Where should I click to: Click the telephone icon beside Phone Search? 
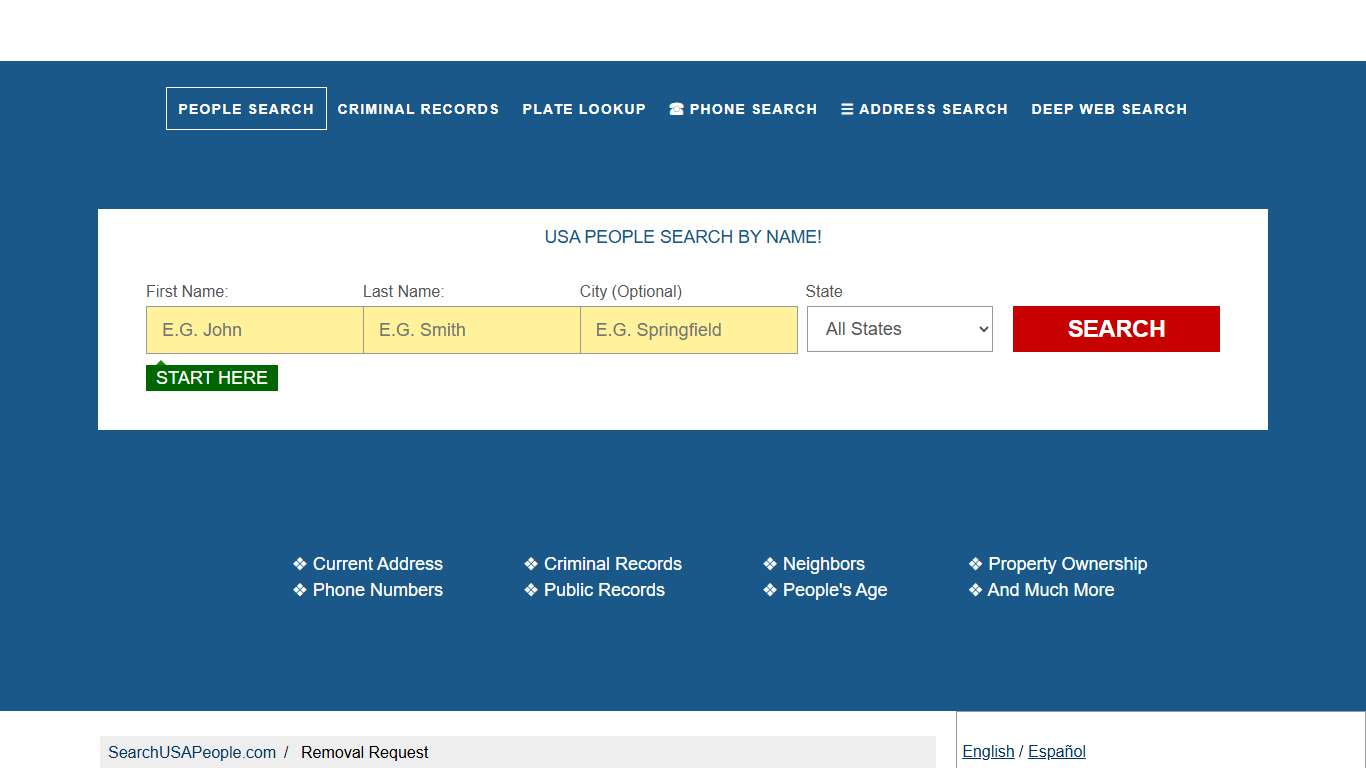point(676,109)
